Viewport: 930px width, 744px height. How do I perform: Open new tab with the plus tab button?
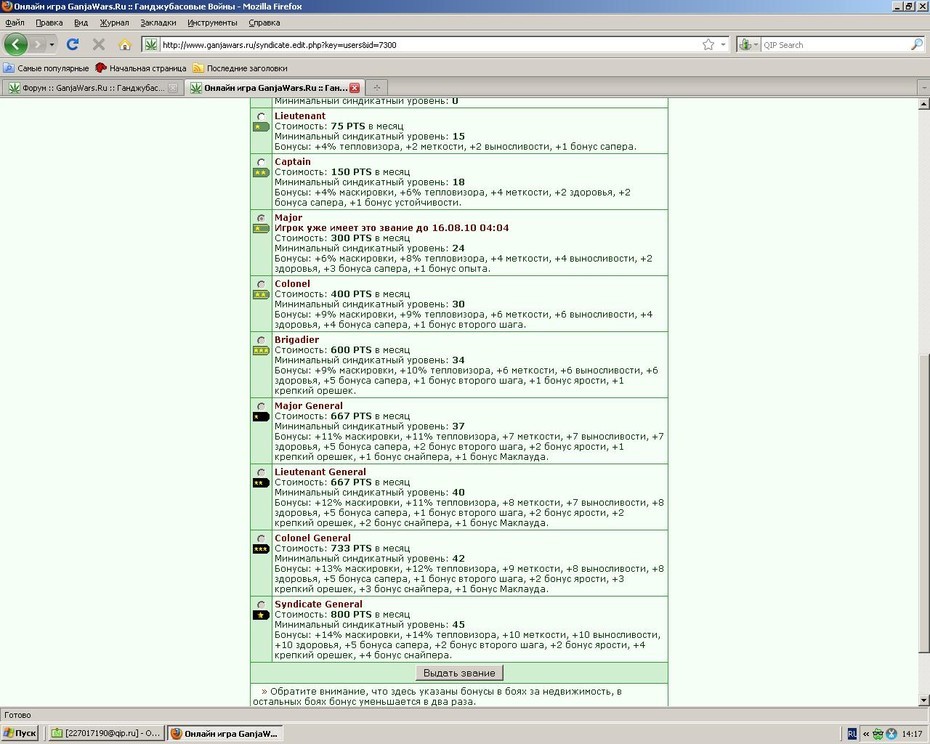click(x=377, y=88)
